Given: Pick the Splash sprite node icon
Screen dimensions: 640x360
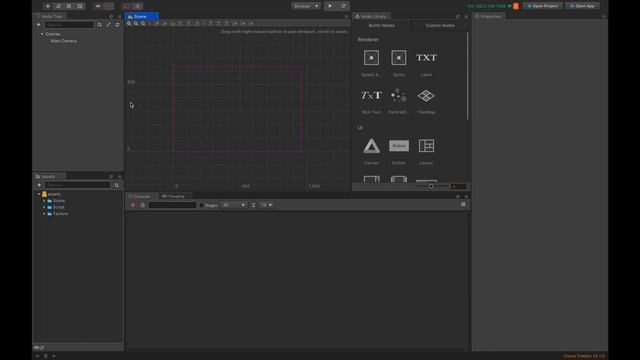Looking at the screenshot, I should (x=371, y=58).
